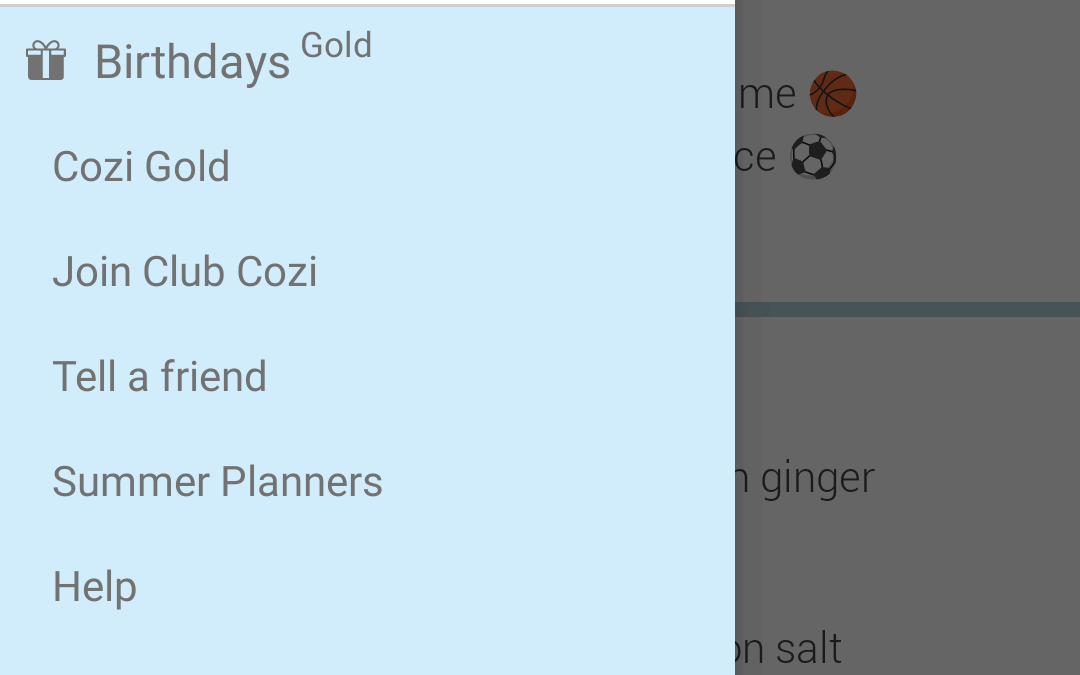The height and width of the screenshot is (675, 1080).
Task: Tap the word friend in Tell a friend
Action: 214,377
